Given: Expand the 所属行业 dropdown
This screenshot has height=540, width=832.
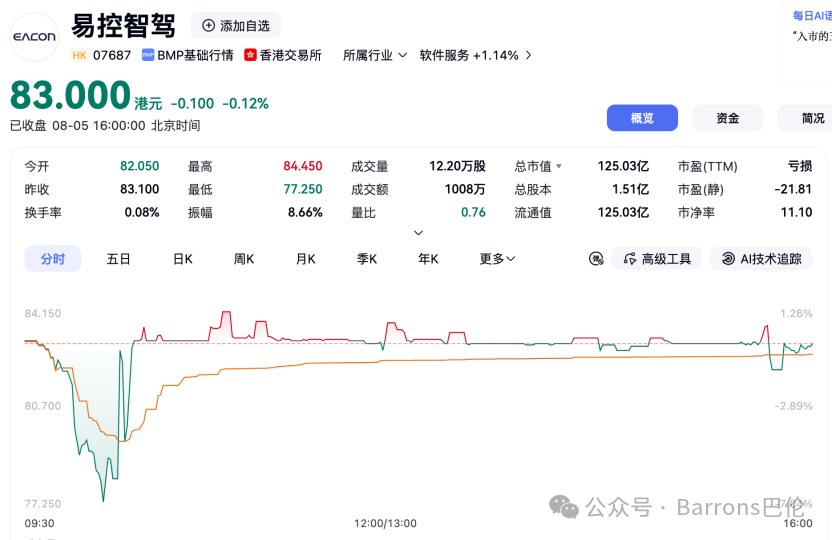Looking at the screenshot, I should (x=375, y=55).
